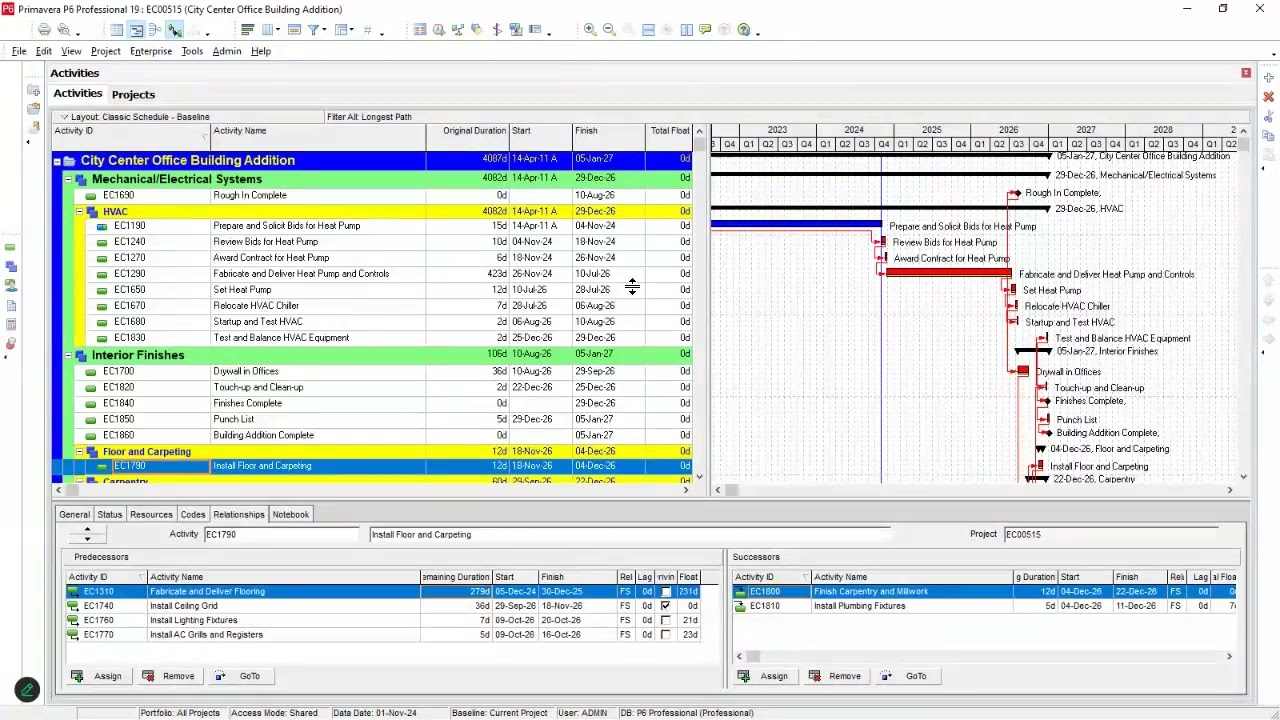Toggle Driving checkbox for EC1770 predecessor

coord(665,635)
